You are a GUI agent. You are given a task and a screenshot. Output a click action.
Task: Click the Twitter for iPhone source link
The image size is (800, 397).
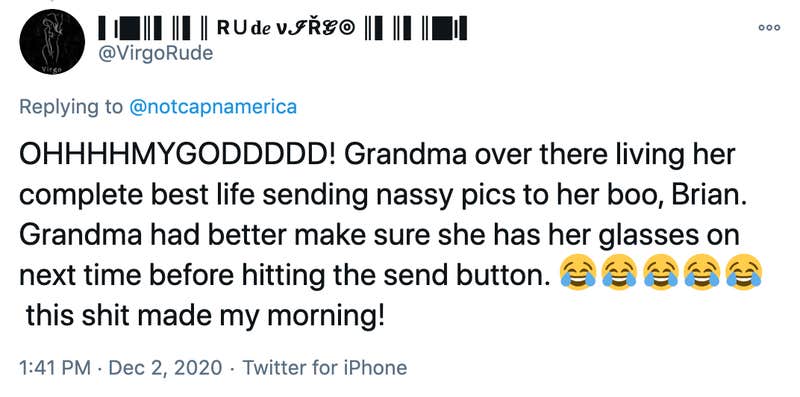pyautogui.click(x=324, y=367)
